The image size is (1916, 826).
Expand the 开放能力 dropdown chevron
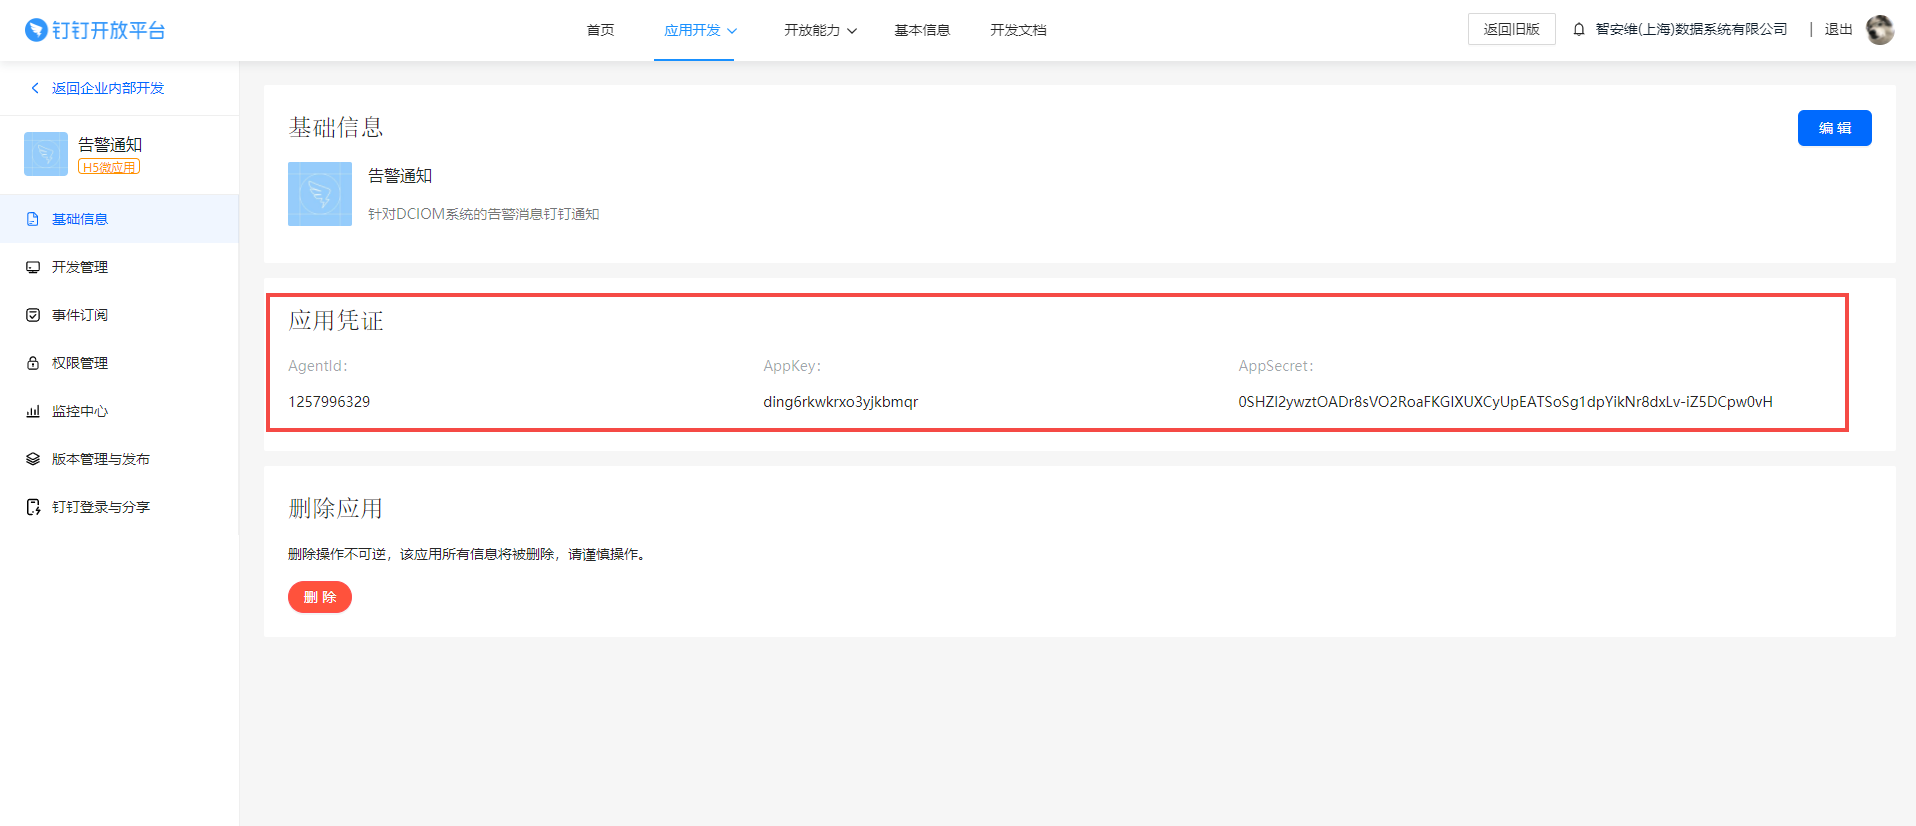point(852,31)
